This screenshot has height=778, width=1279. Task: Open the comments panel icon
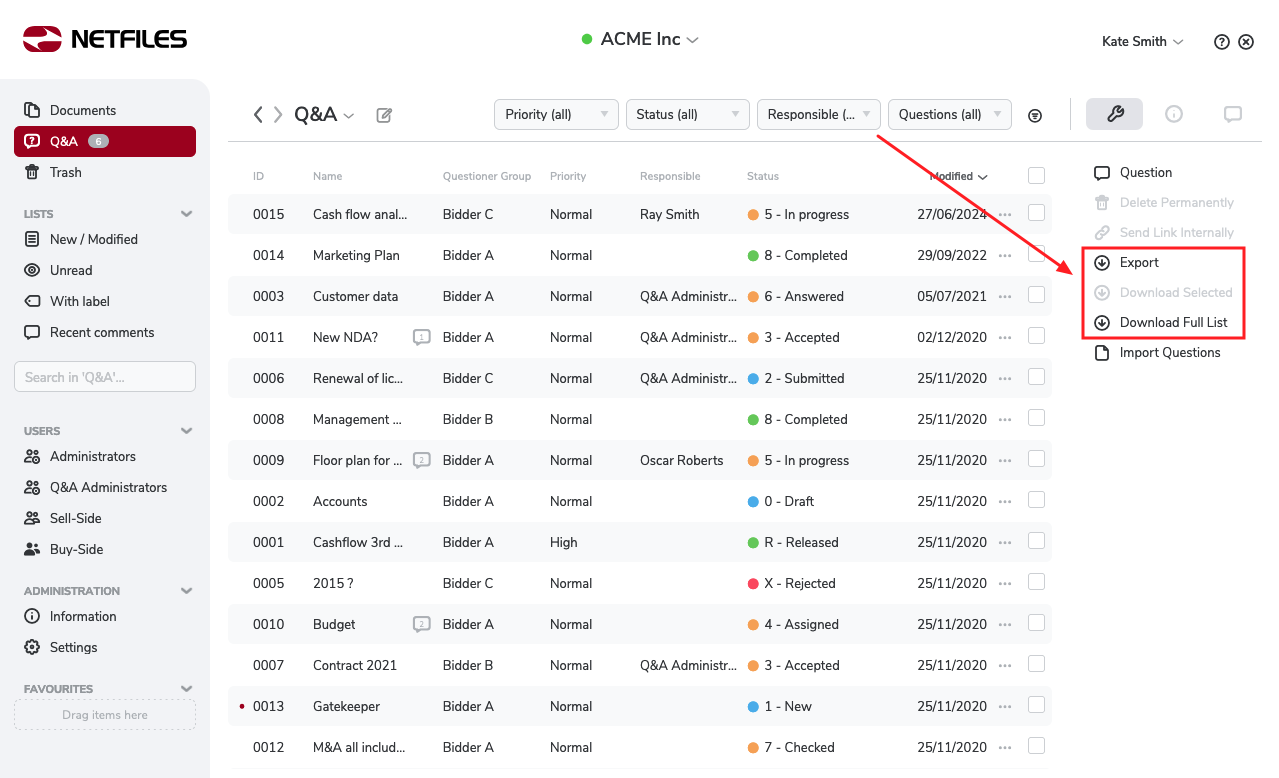click(x=1232, y=114)
